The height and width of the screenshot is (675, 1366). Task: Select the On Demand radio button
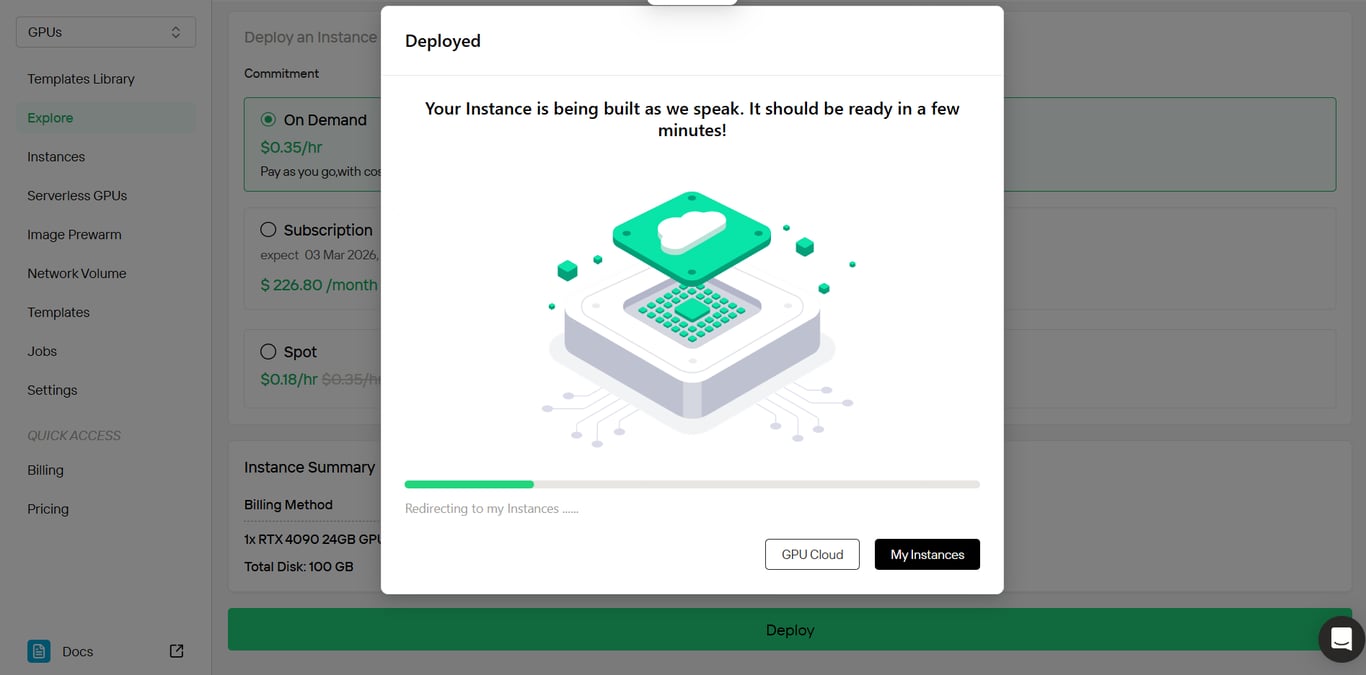click(268, 119)
